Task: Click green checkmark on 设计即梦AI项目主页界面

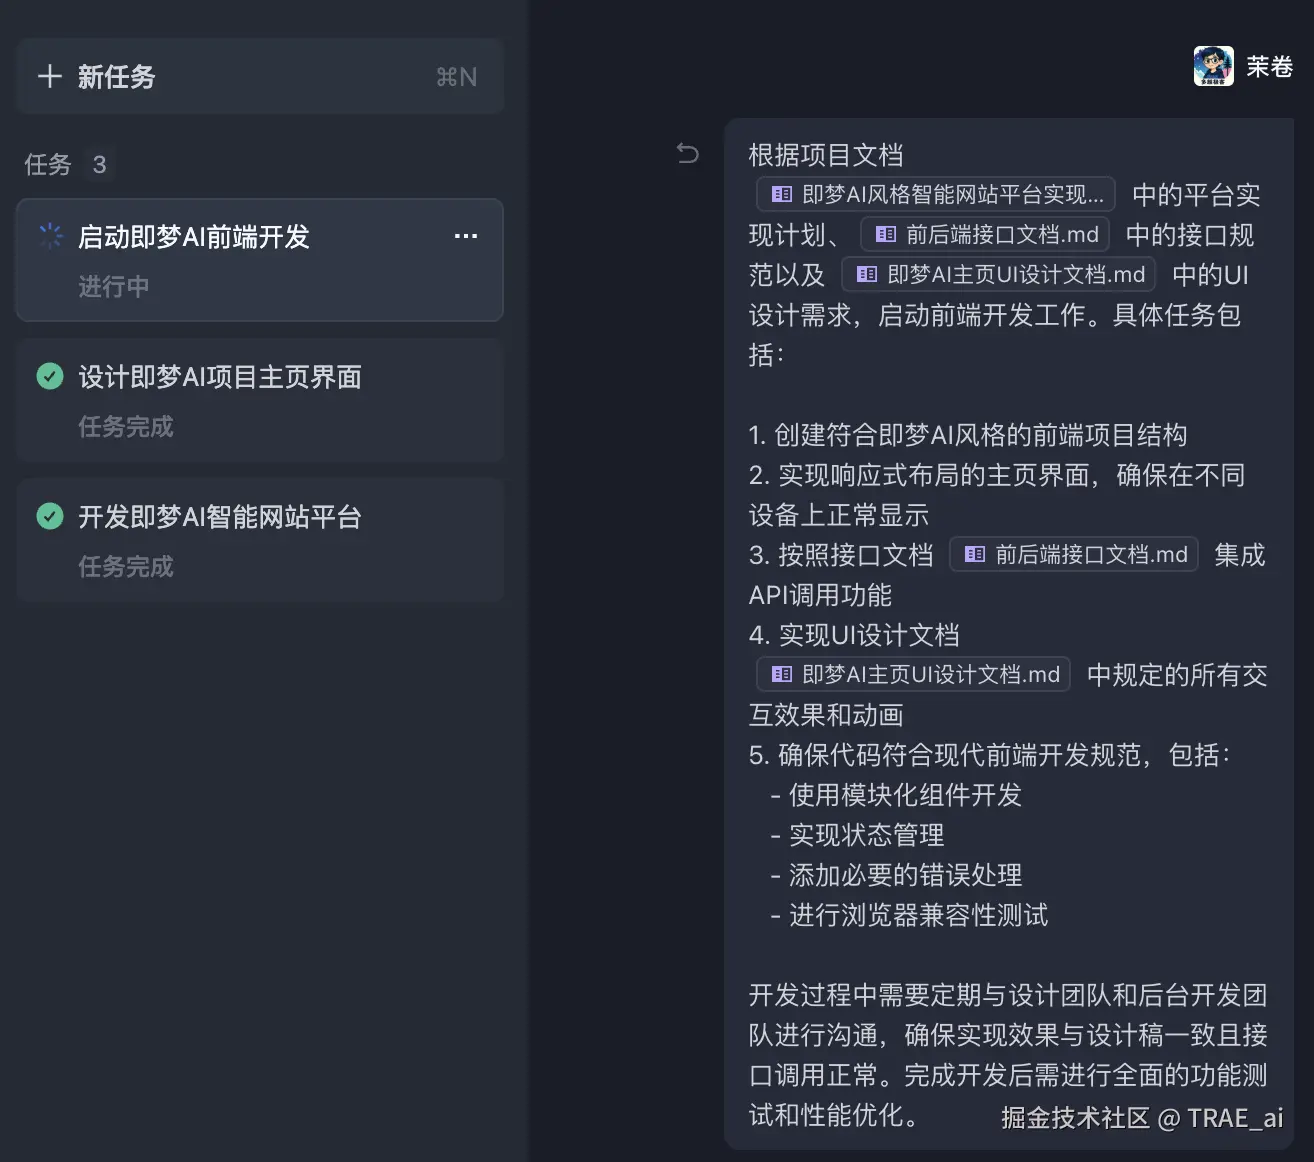Action: tap(50, 377)
